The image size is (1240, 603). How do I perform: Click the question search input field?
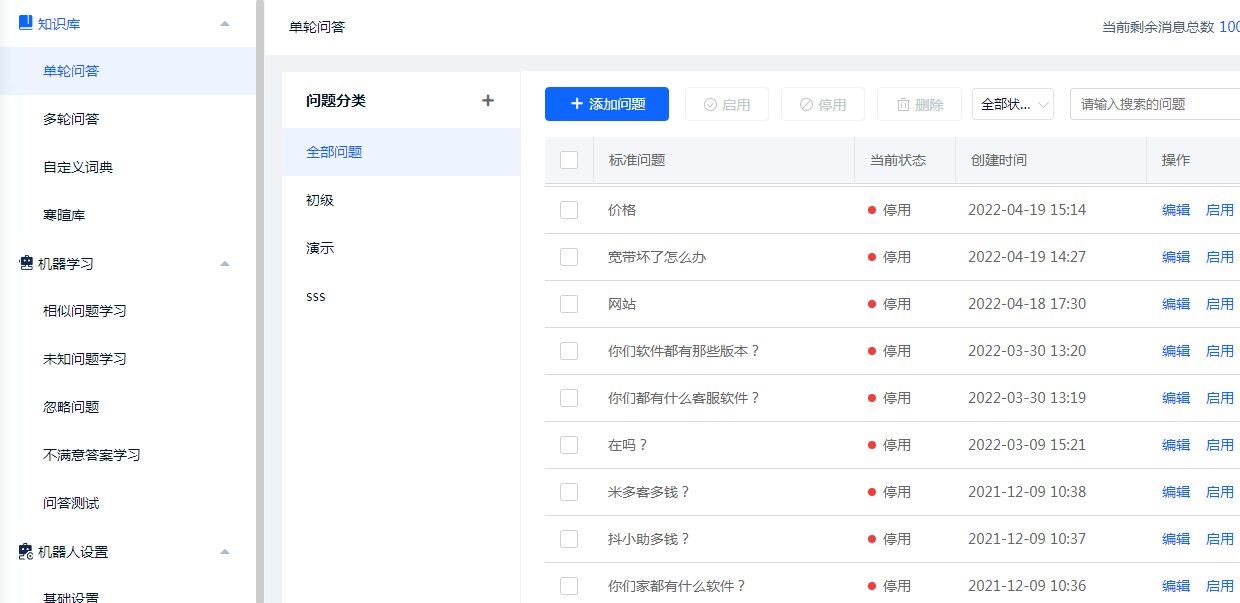pos(1150,104)
